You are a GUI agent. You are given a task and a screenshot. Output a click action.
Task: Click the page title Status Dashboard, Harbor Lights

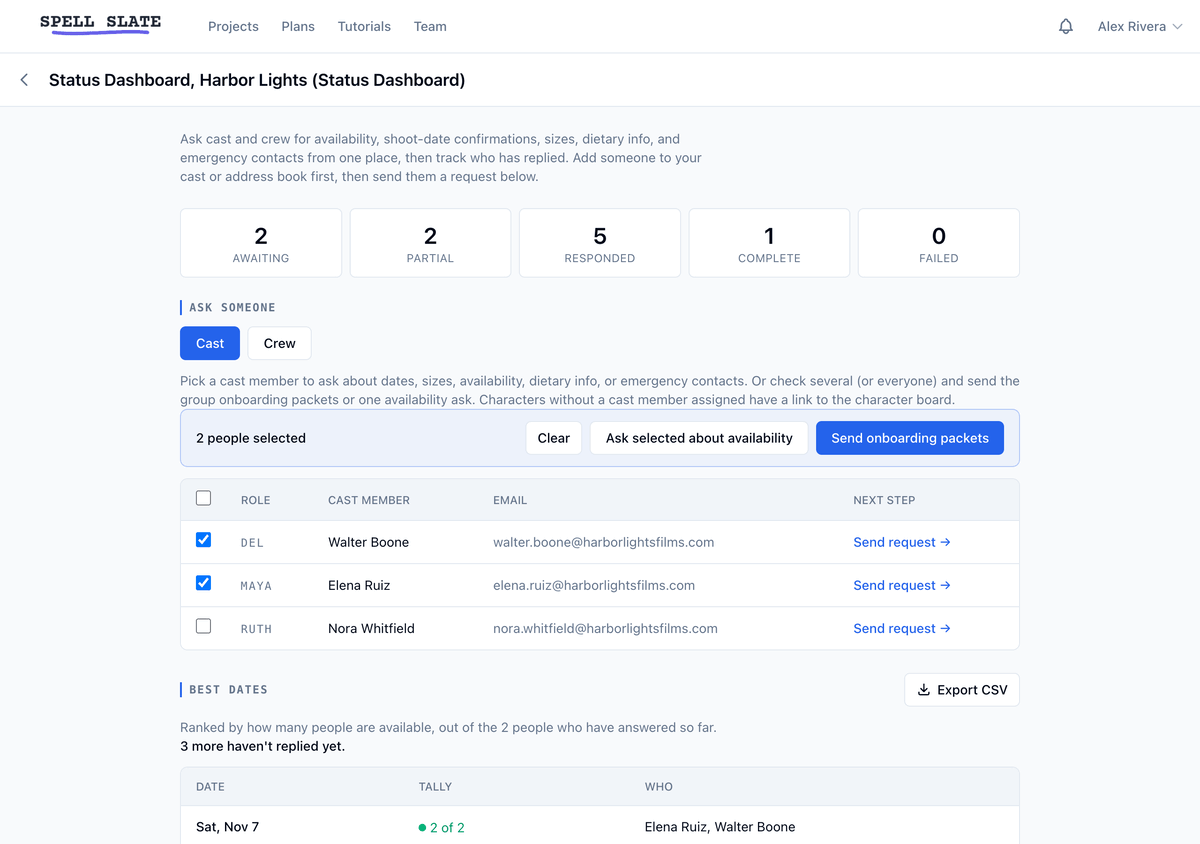257,80
